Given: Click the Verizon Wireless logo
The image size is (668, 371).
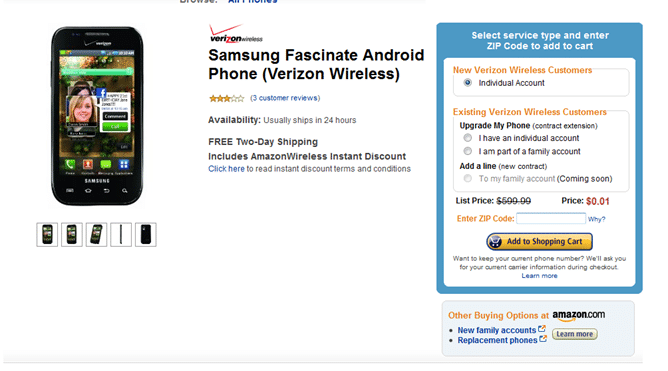Looking at the screenshot, I should (236, 34).
